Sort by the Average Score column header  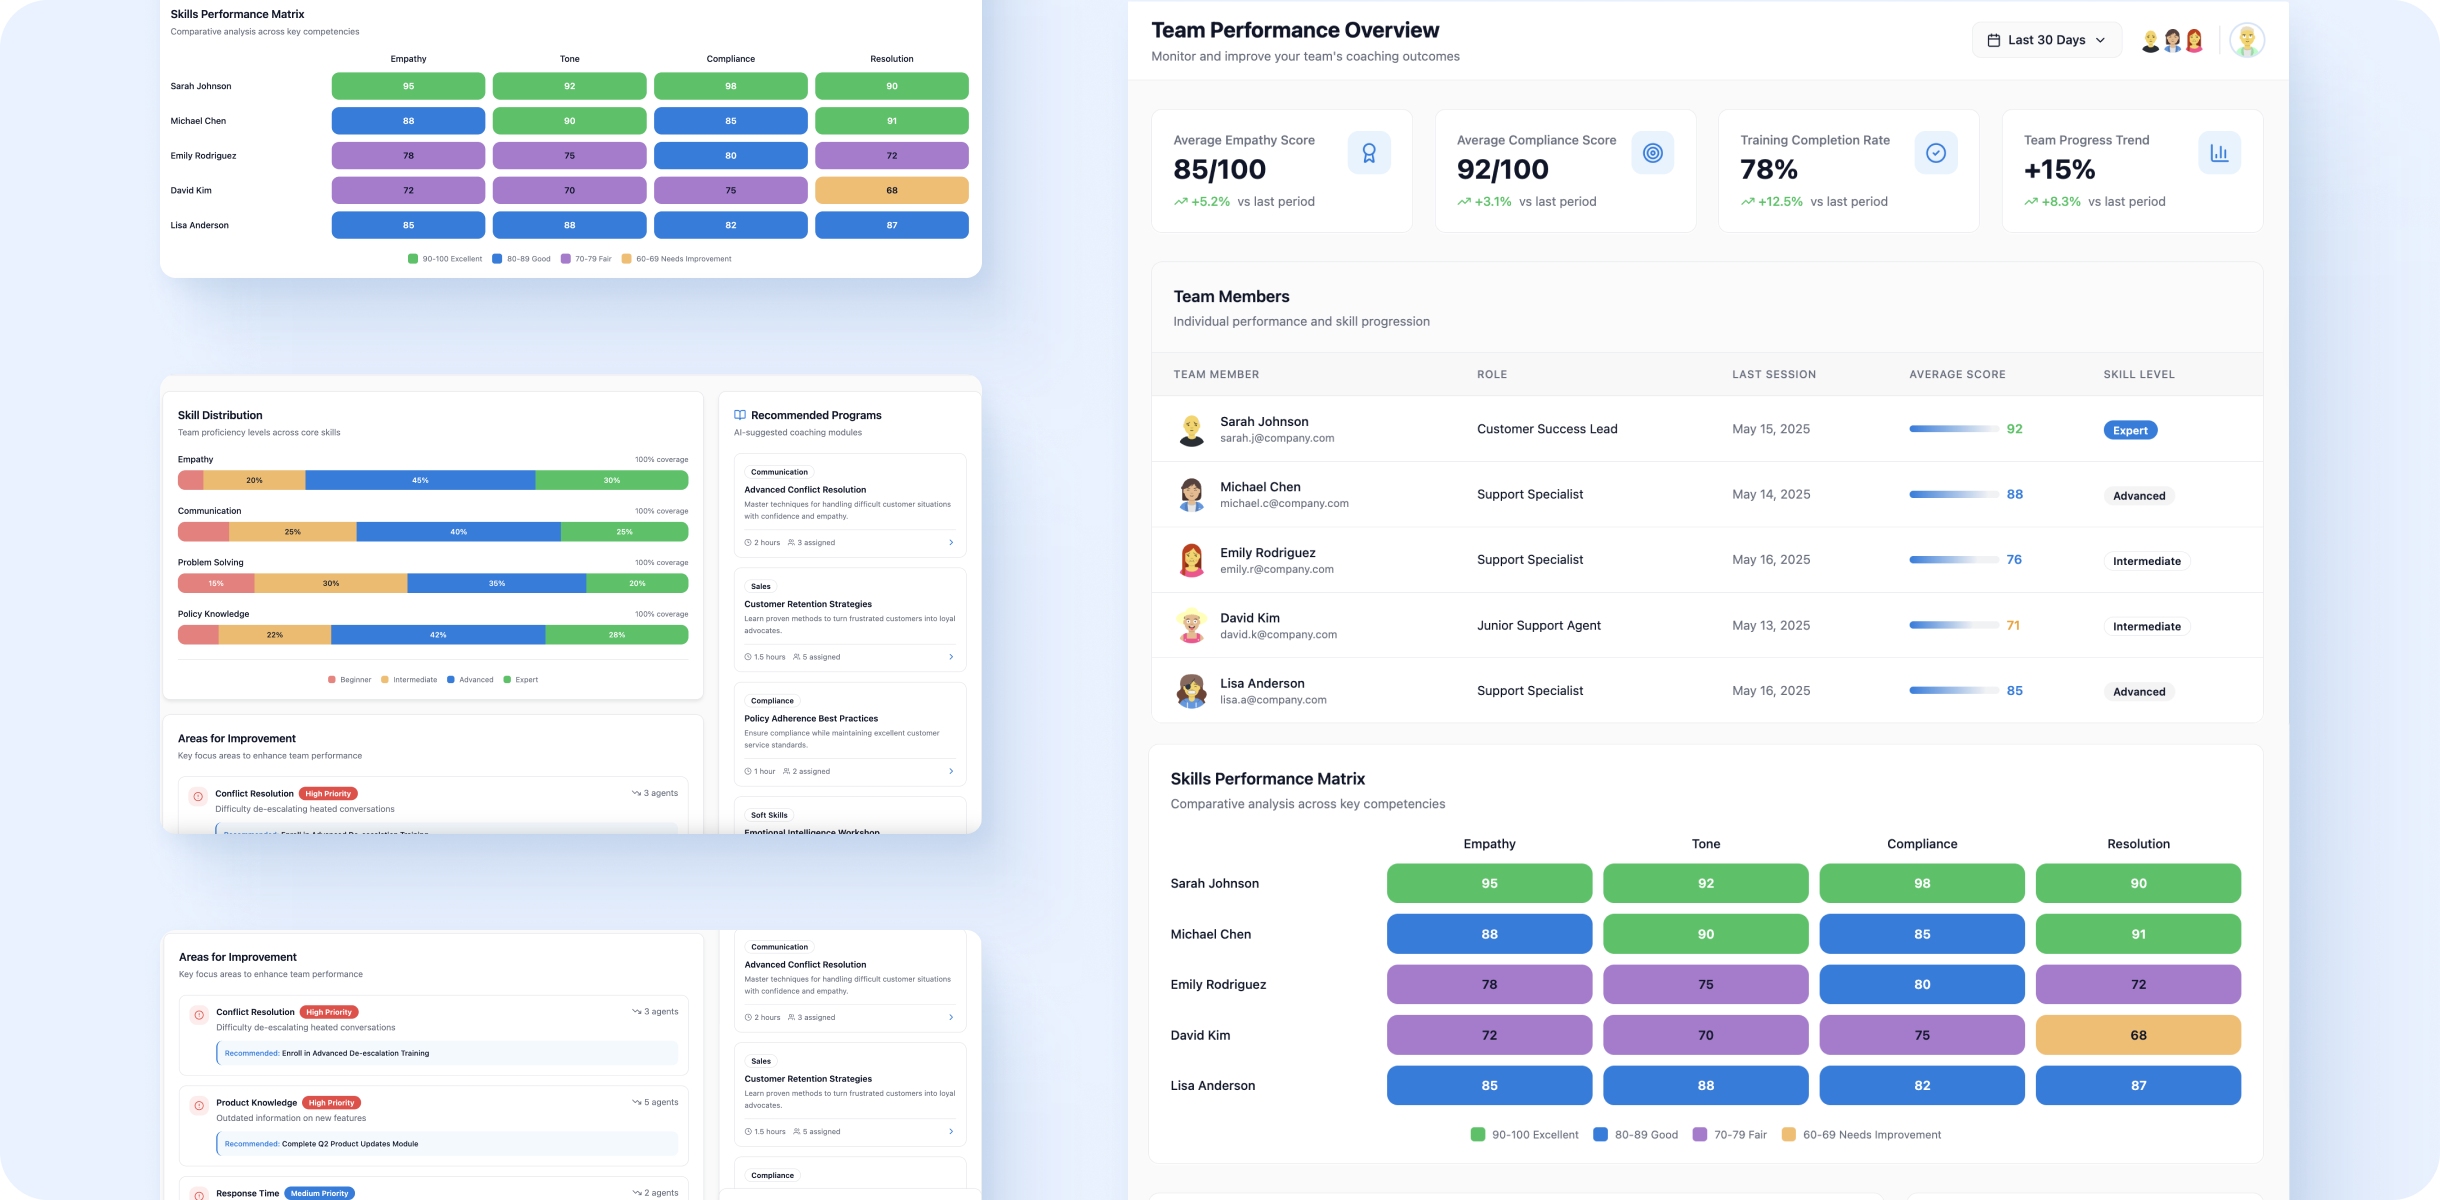(x=1957, y=374)
